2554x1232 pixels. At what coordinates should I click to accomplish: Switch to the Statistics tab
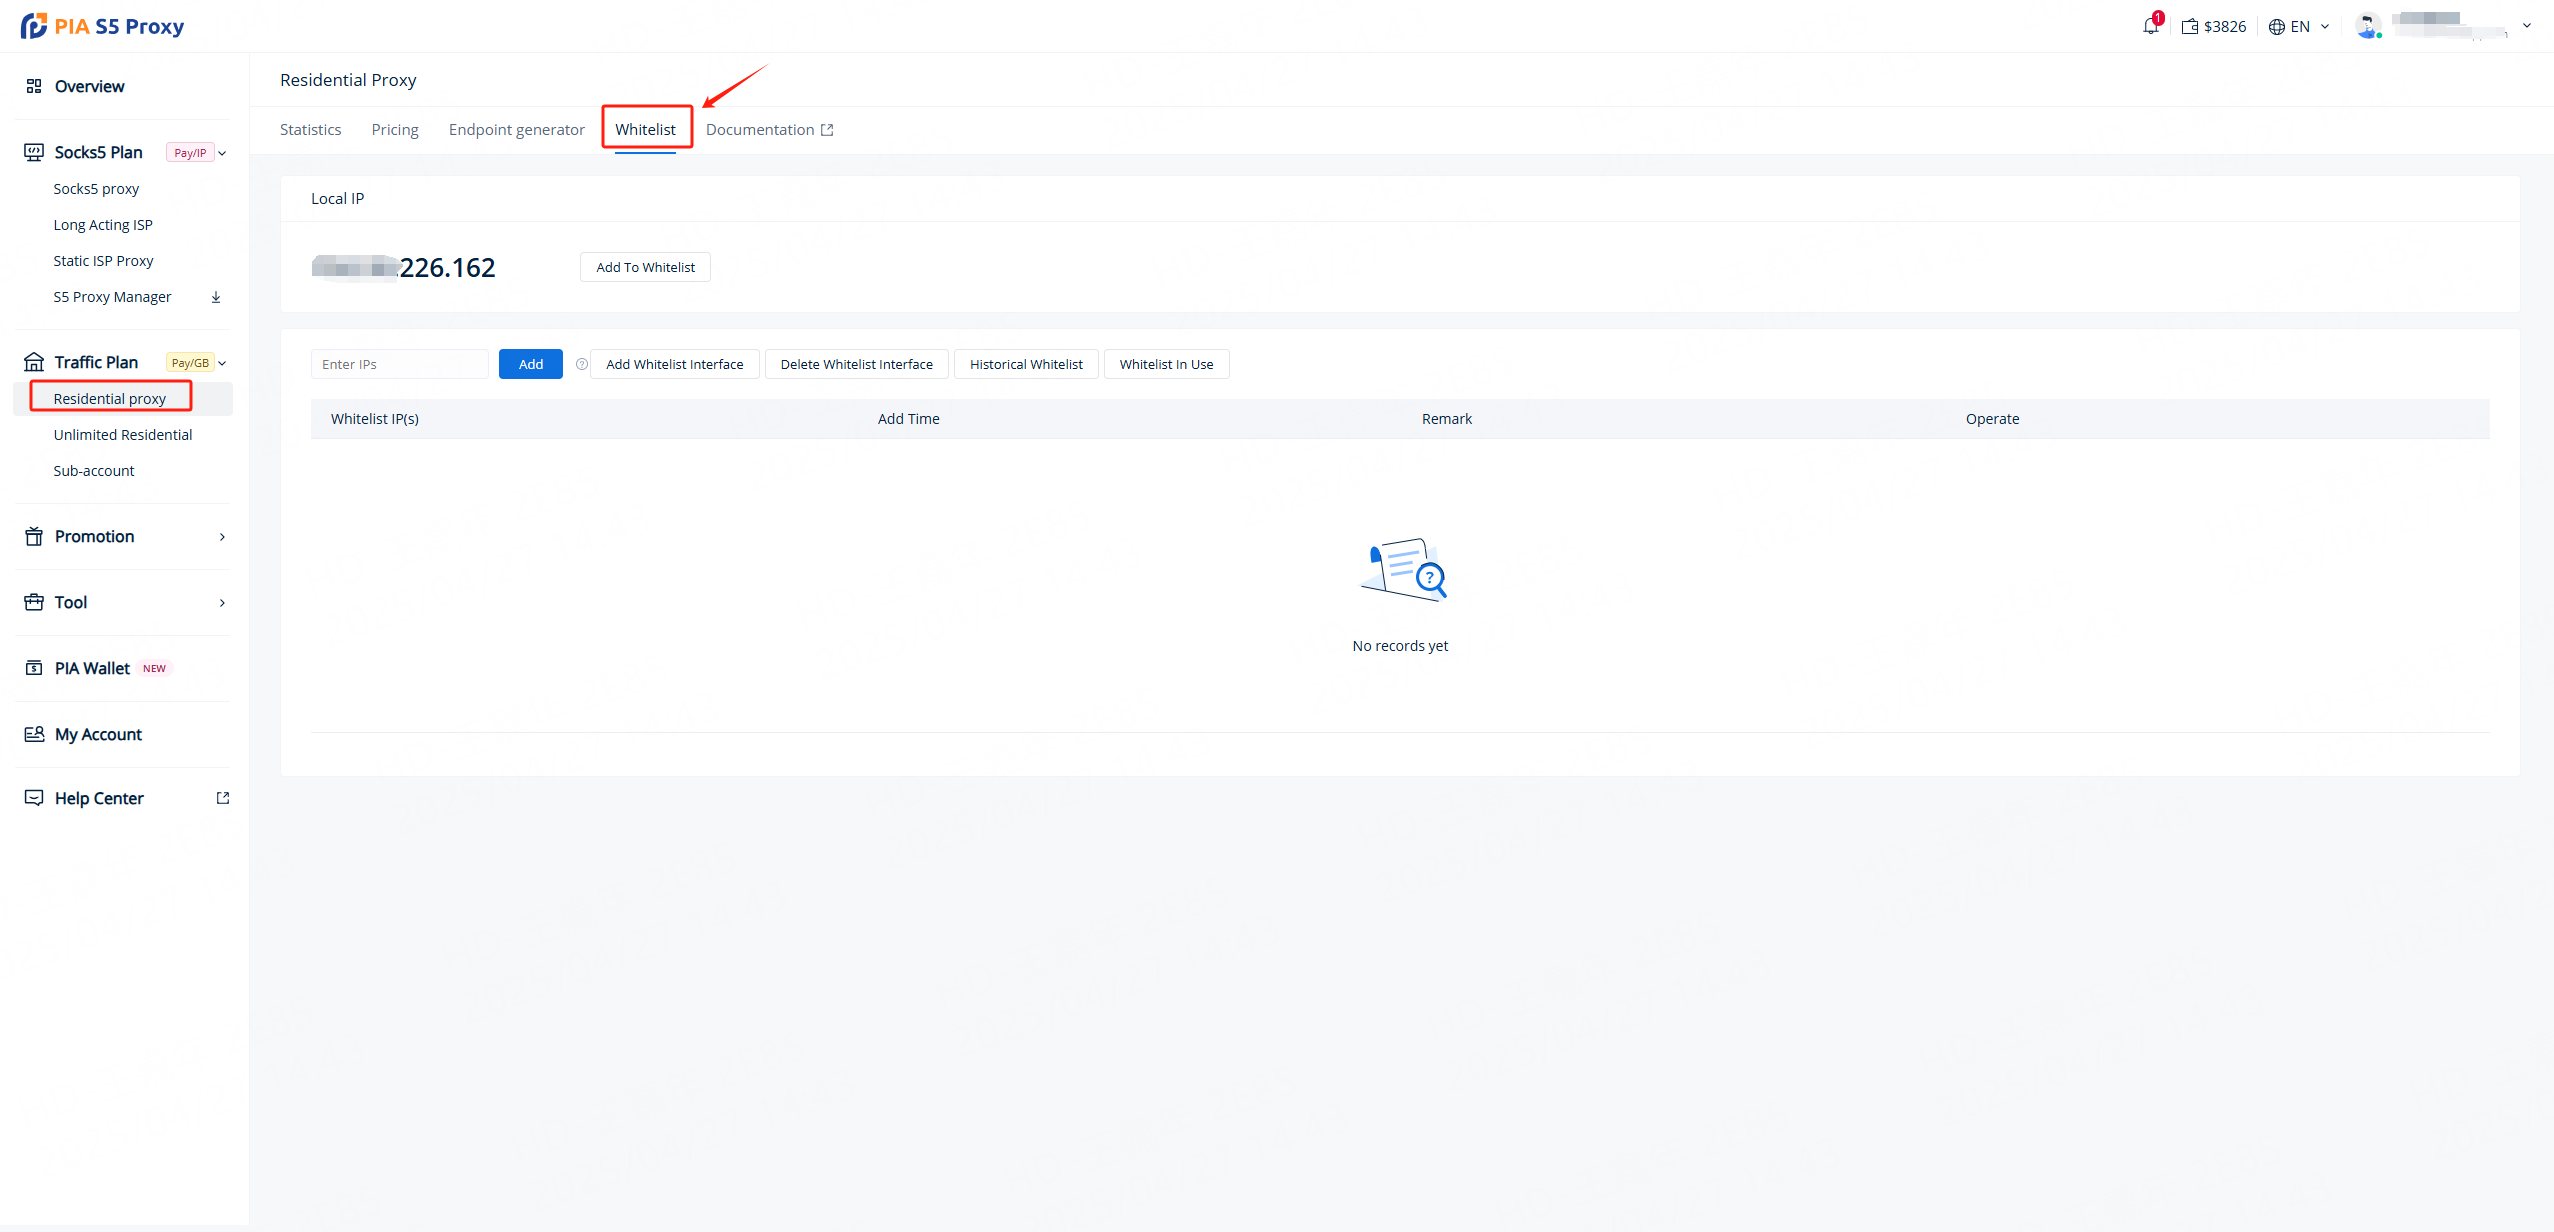[310, 130]
